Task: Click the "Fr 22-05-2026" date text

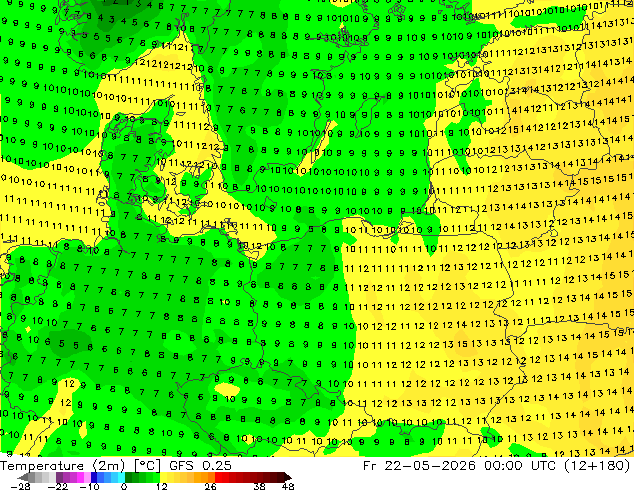Action: tap(419, 466)
